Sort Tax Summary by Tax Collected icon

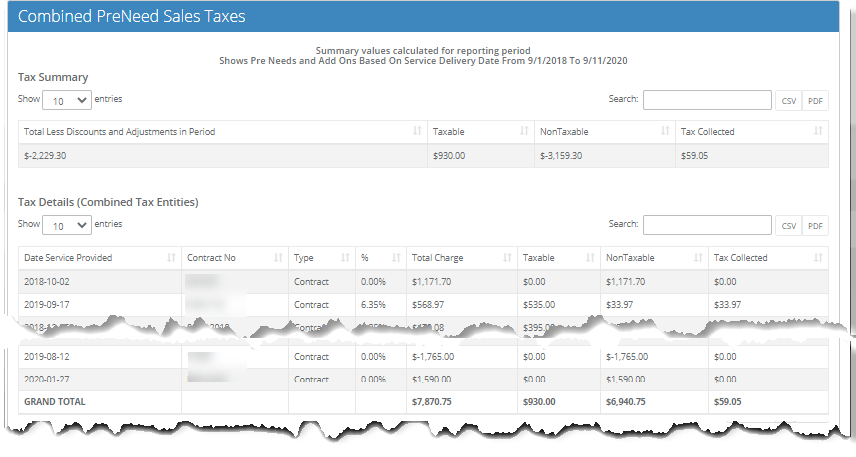point(818,132)
